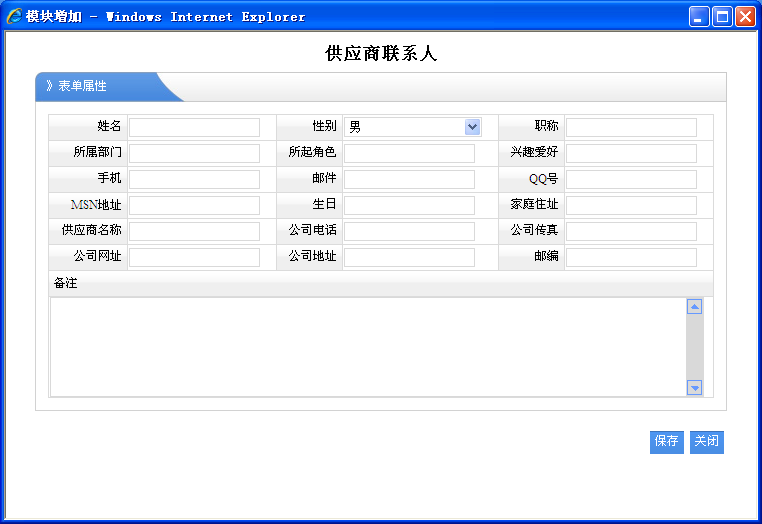Select the 所属部门 department field

pos(194,153)
